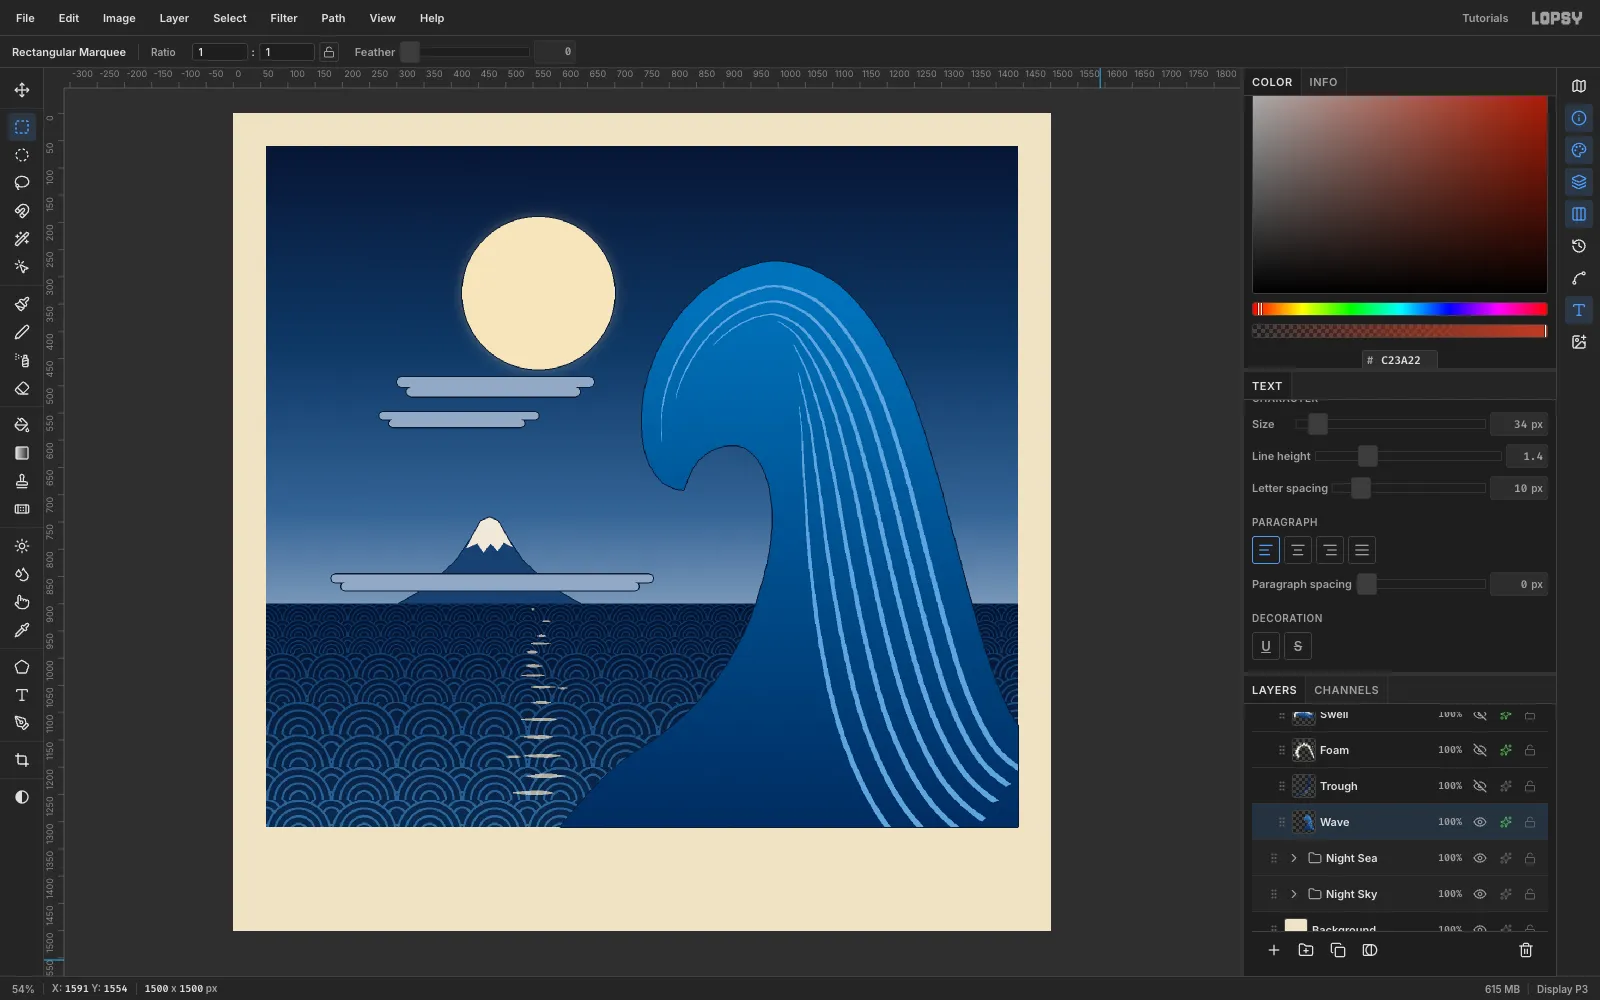Viewport: 1600px width, 1000px height.
Task: Select the Dodge brightness tool
Action: tap(22, 546)
